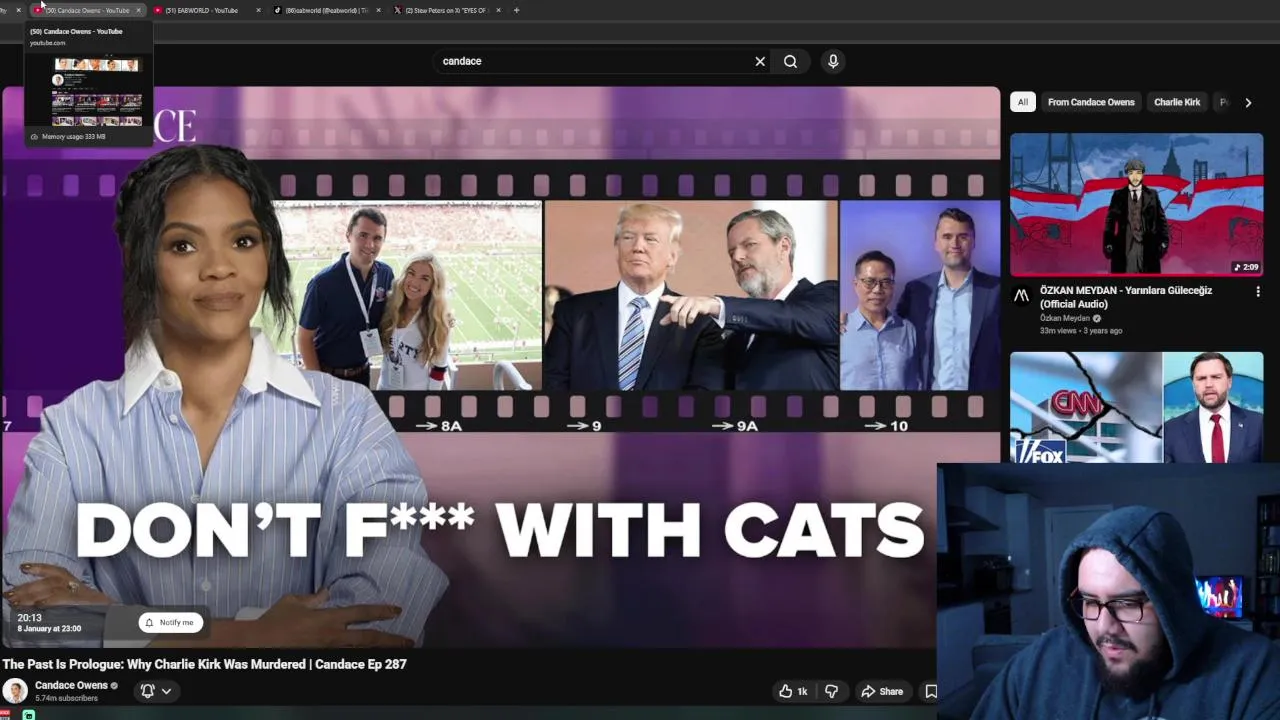1280x720 pixels.
Task: Toggle the subscription notification bell
Action: coord(147,690)
